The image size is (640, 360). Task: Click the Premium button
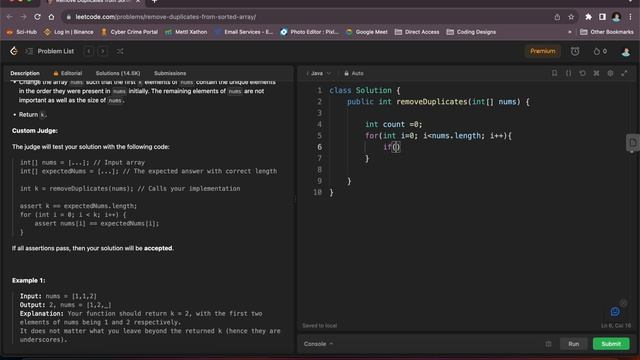point(542,51)
